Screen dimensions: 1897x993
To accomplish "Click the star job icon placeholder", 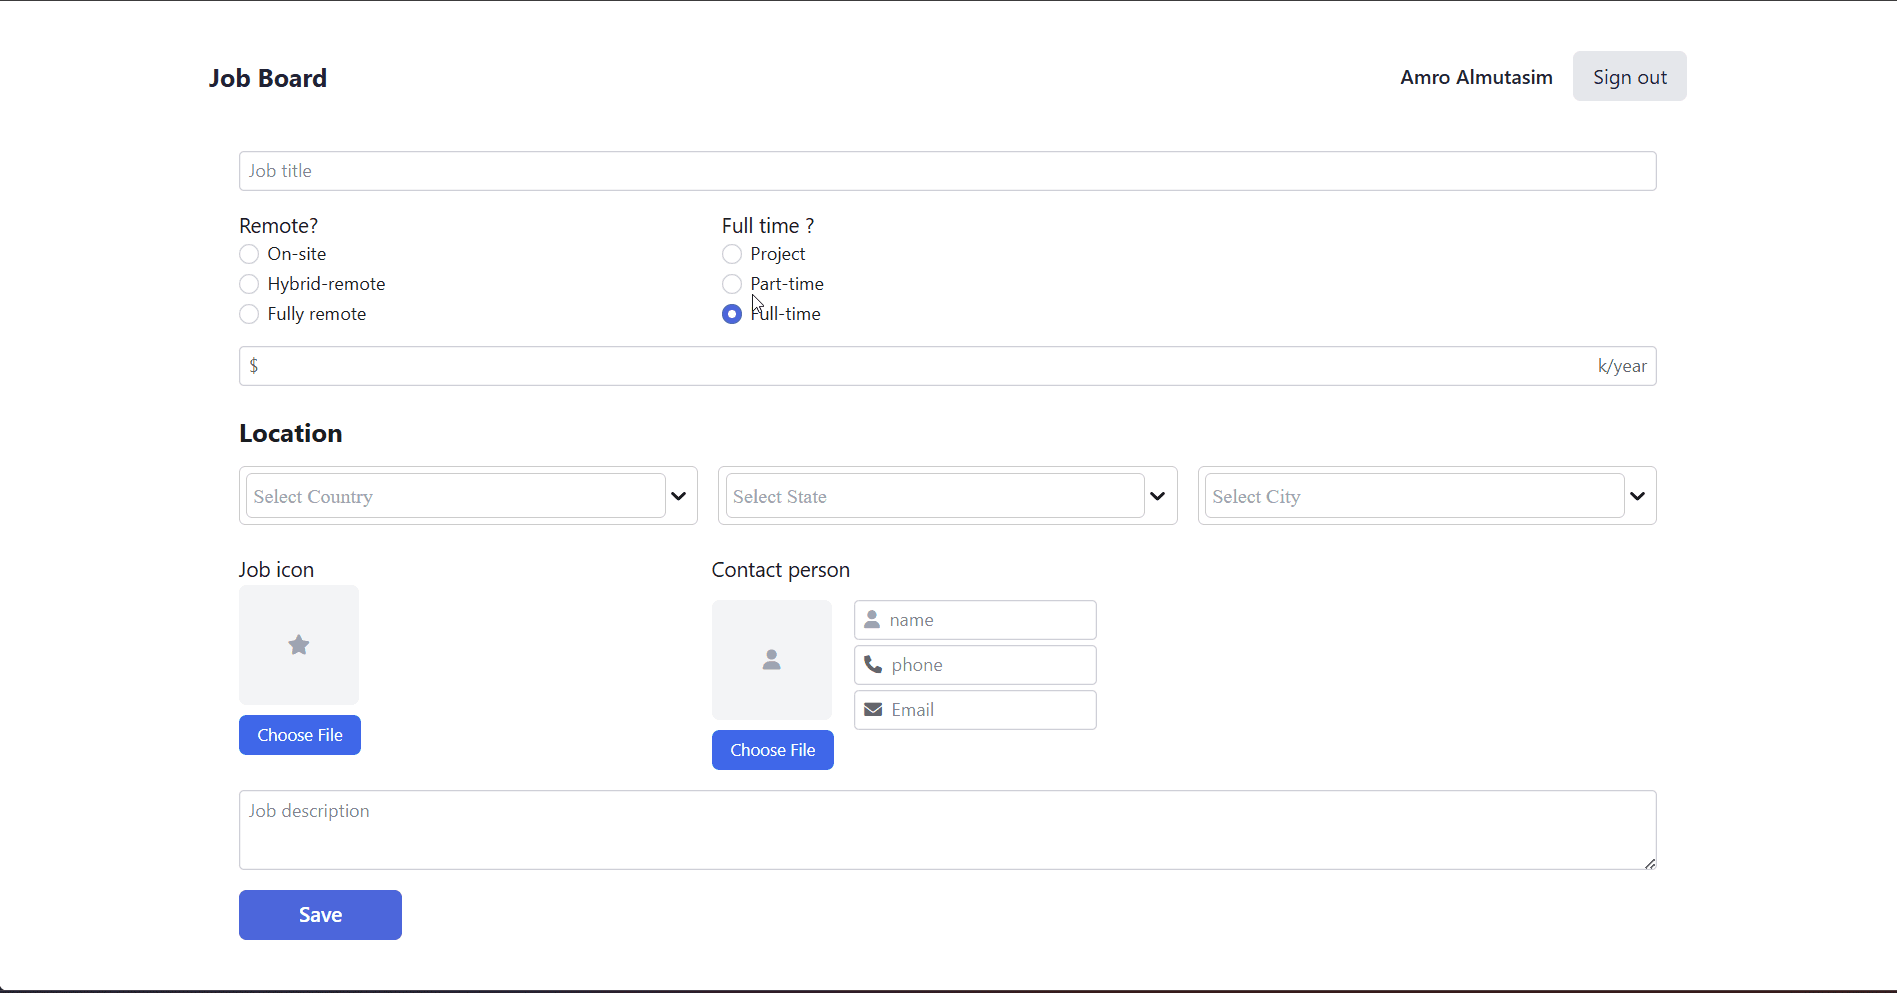I will [x=298, y=645].
